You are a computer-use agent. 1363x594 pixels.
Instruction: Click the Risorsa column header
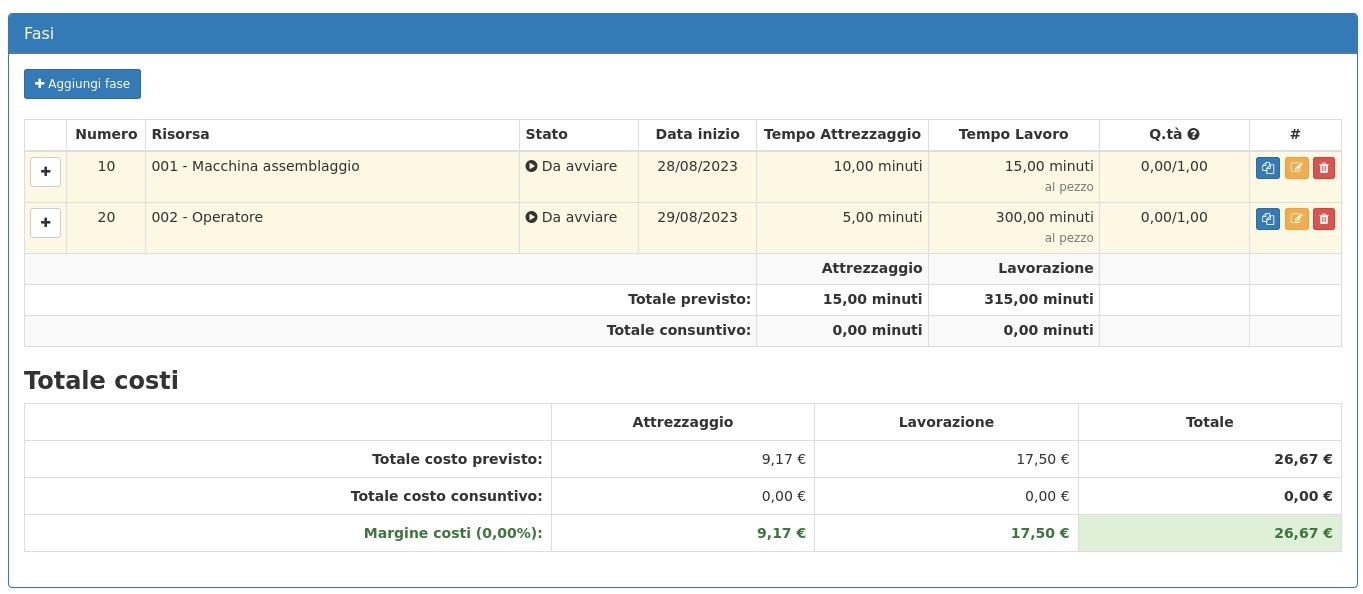(180, 135)
